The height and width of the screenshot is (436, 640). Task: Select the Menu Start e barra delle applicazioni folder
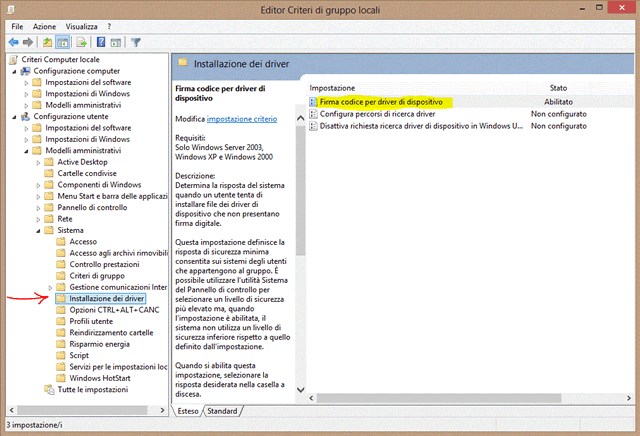112,196
